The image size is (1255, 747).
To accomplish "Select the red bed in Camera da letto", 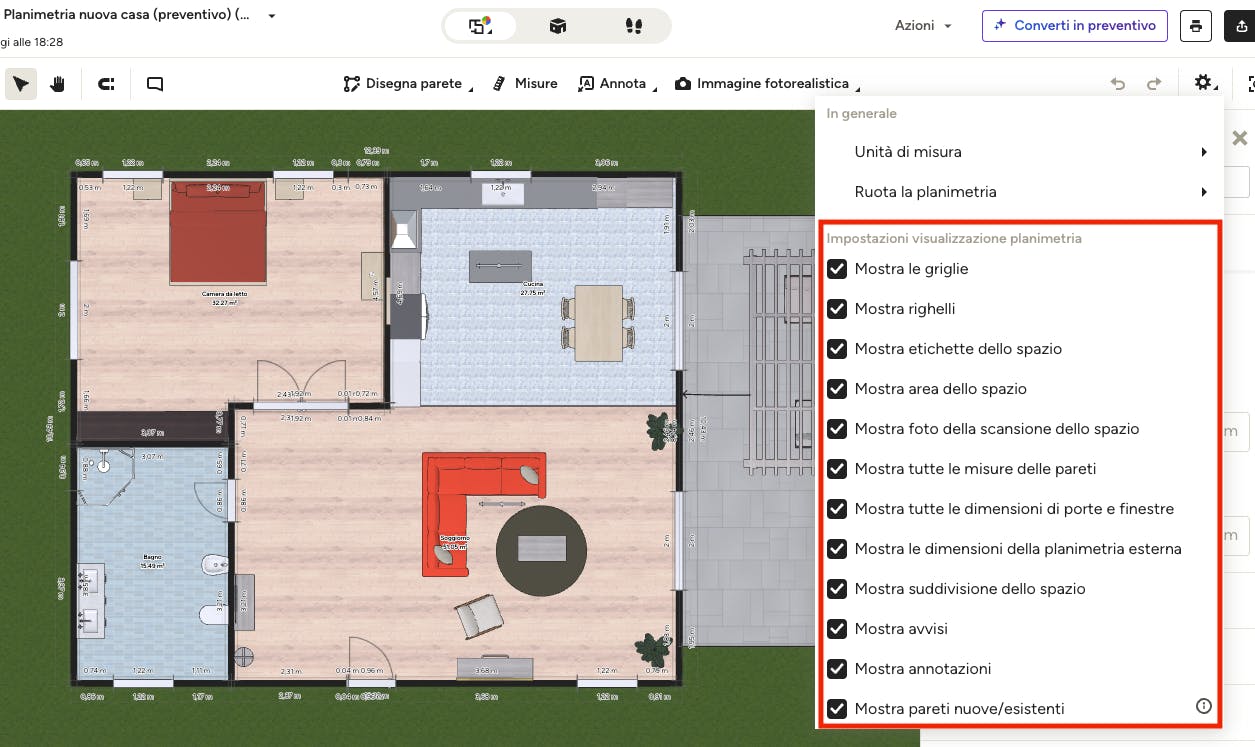I will click(218, 231).
